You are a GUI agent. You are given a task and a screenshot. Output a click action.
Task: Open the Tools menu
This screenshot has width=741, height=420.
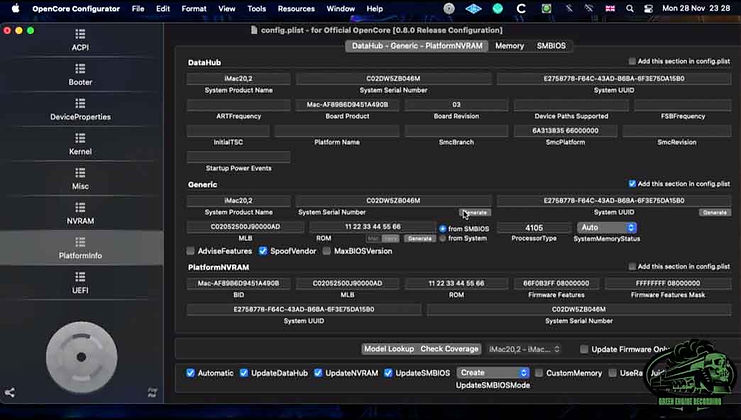click(x=257, y=9)
